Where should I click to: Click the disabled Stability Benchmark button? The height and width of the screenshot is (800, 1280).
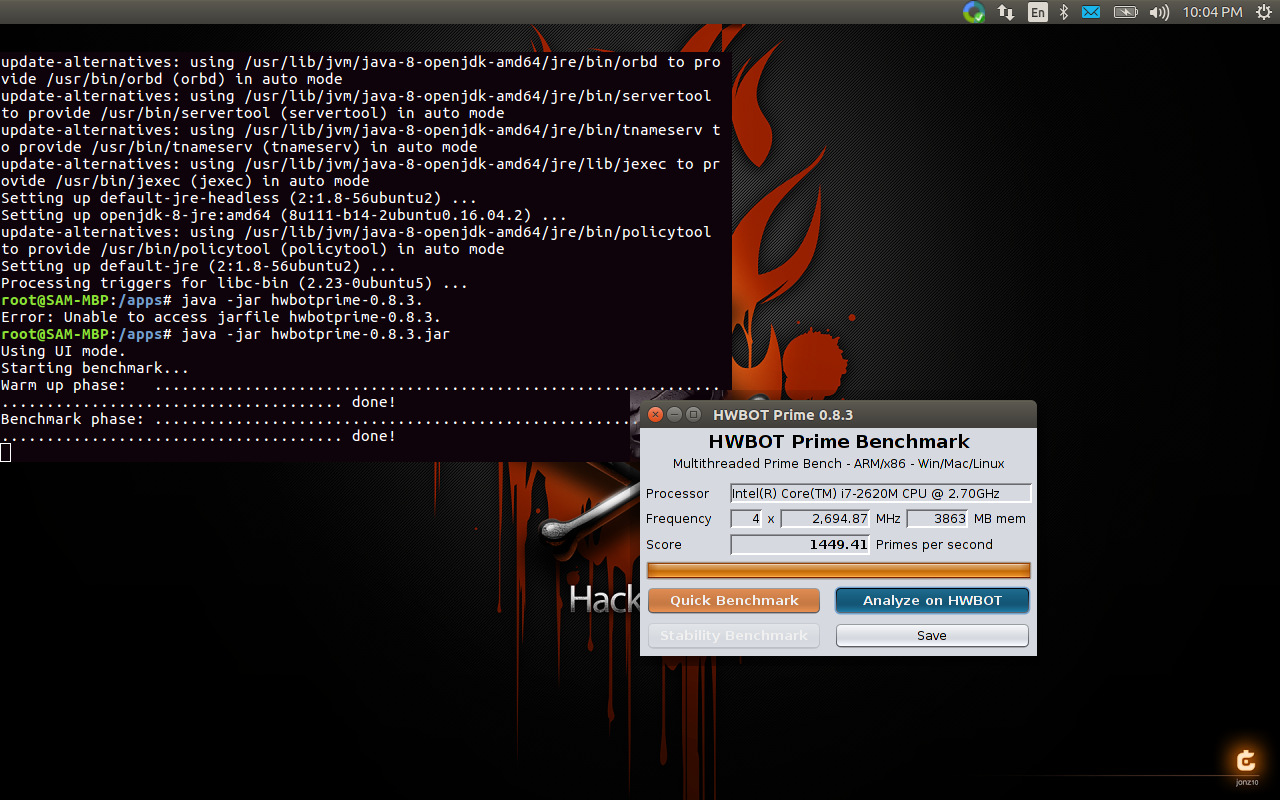(x=734, y=635)
